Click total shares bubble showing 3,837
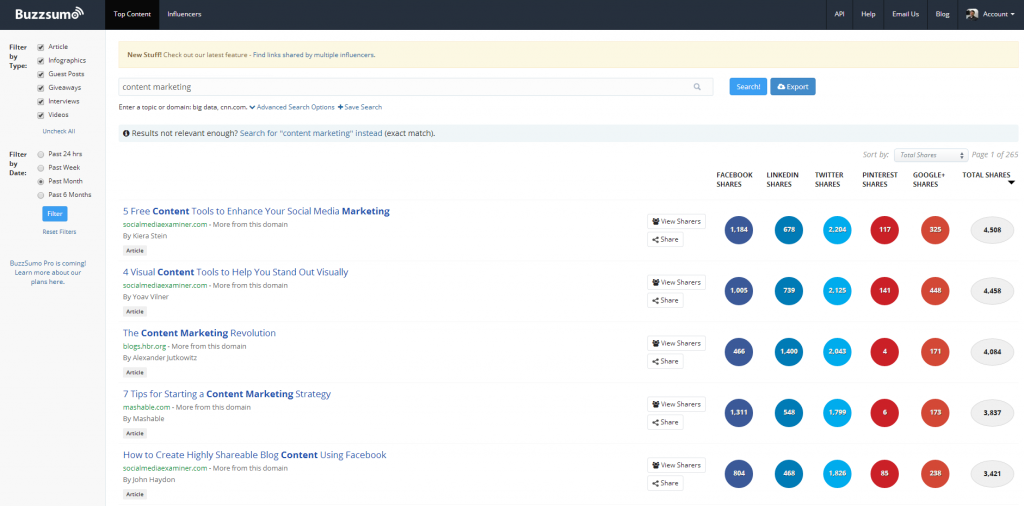Viewport: 1024px width, 506px height. pos(992,413)
